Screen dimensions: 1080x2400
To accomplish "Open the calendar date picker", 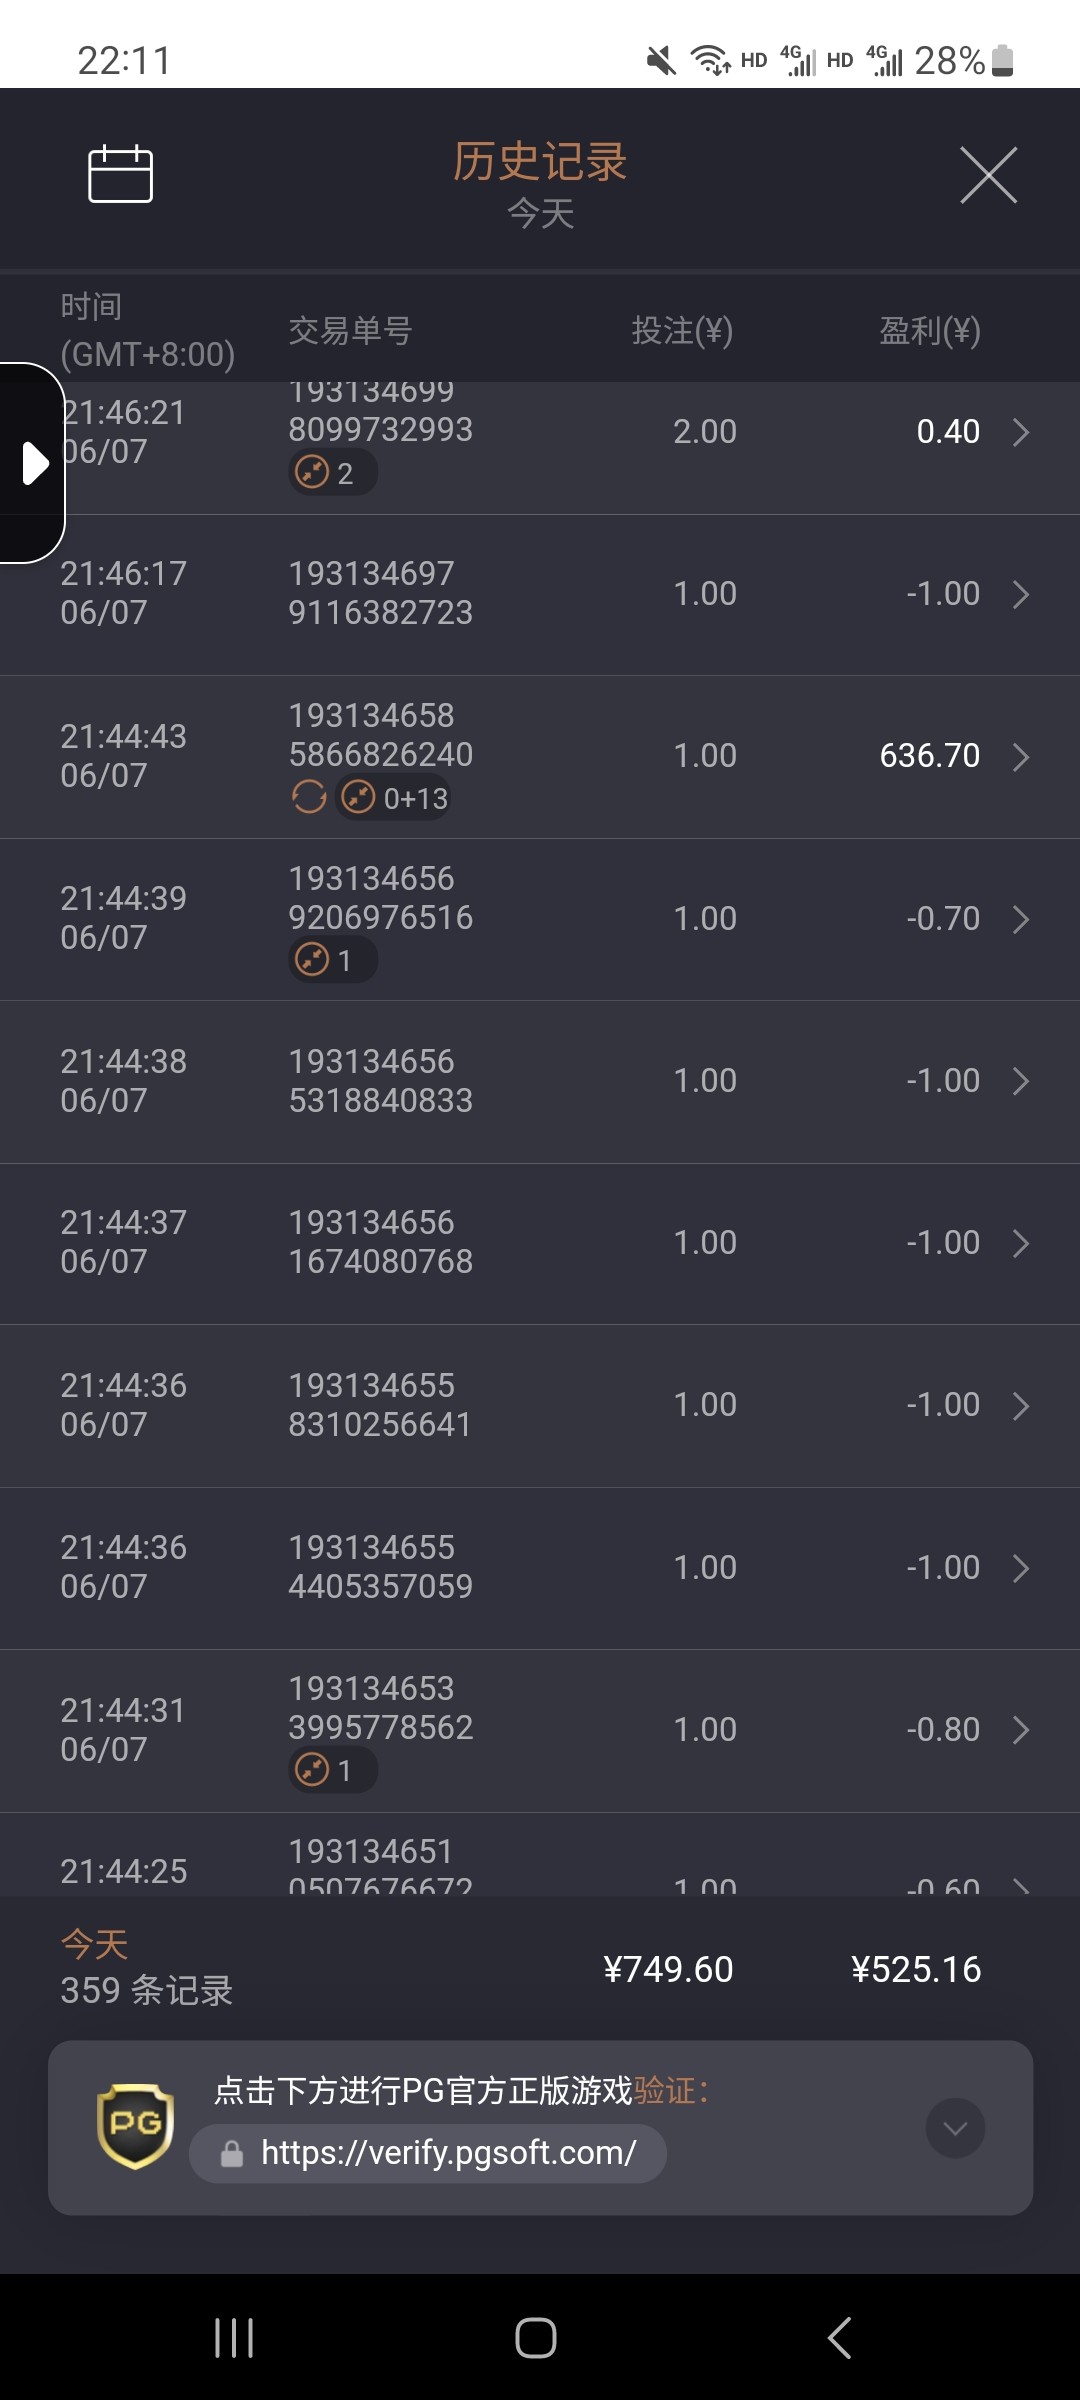I will (x=120, y=175).
